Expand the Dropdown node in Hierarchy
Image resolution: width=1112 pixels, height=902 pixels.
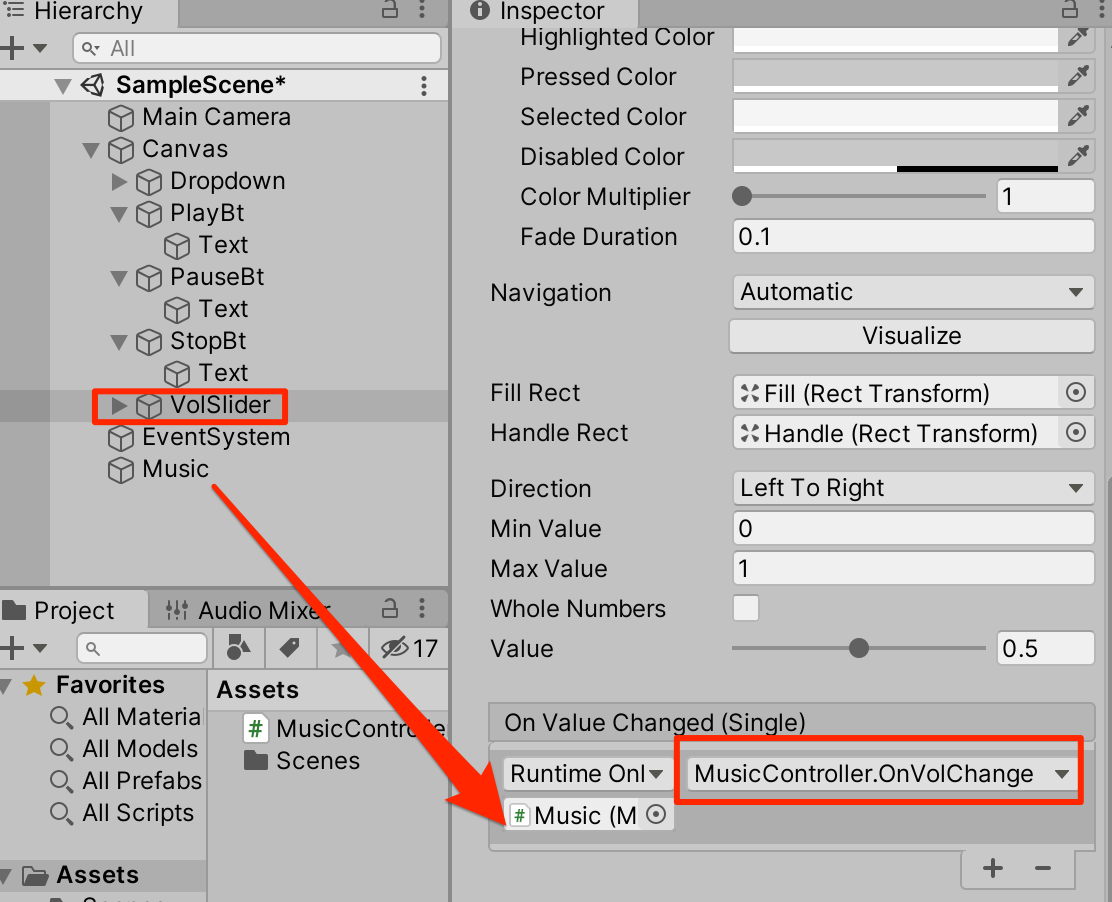[118, 181]
